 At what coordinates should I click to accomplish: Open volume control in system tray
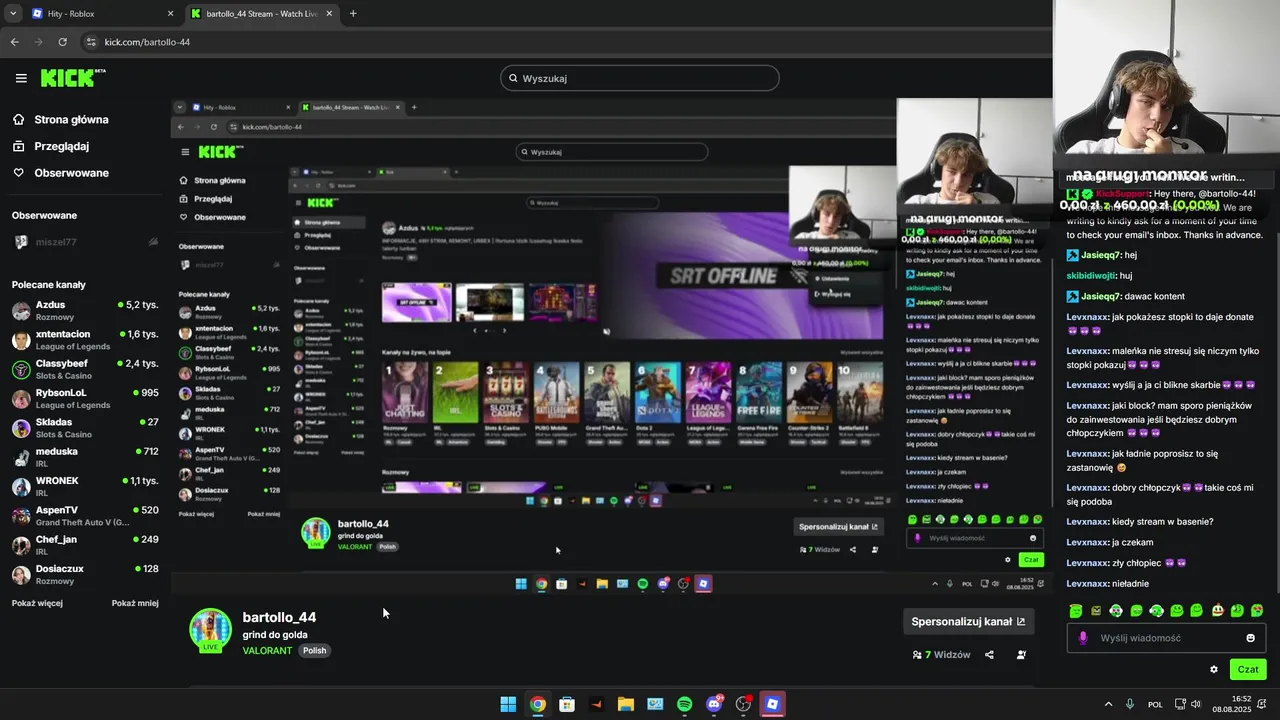pos(1196,704)
